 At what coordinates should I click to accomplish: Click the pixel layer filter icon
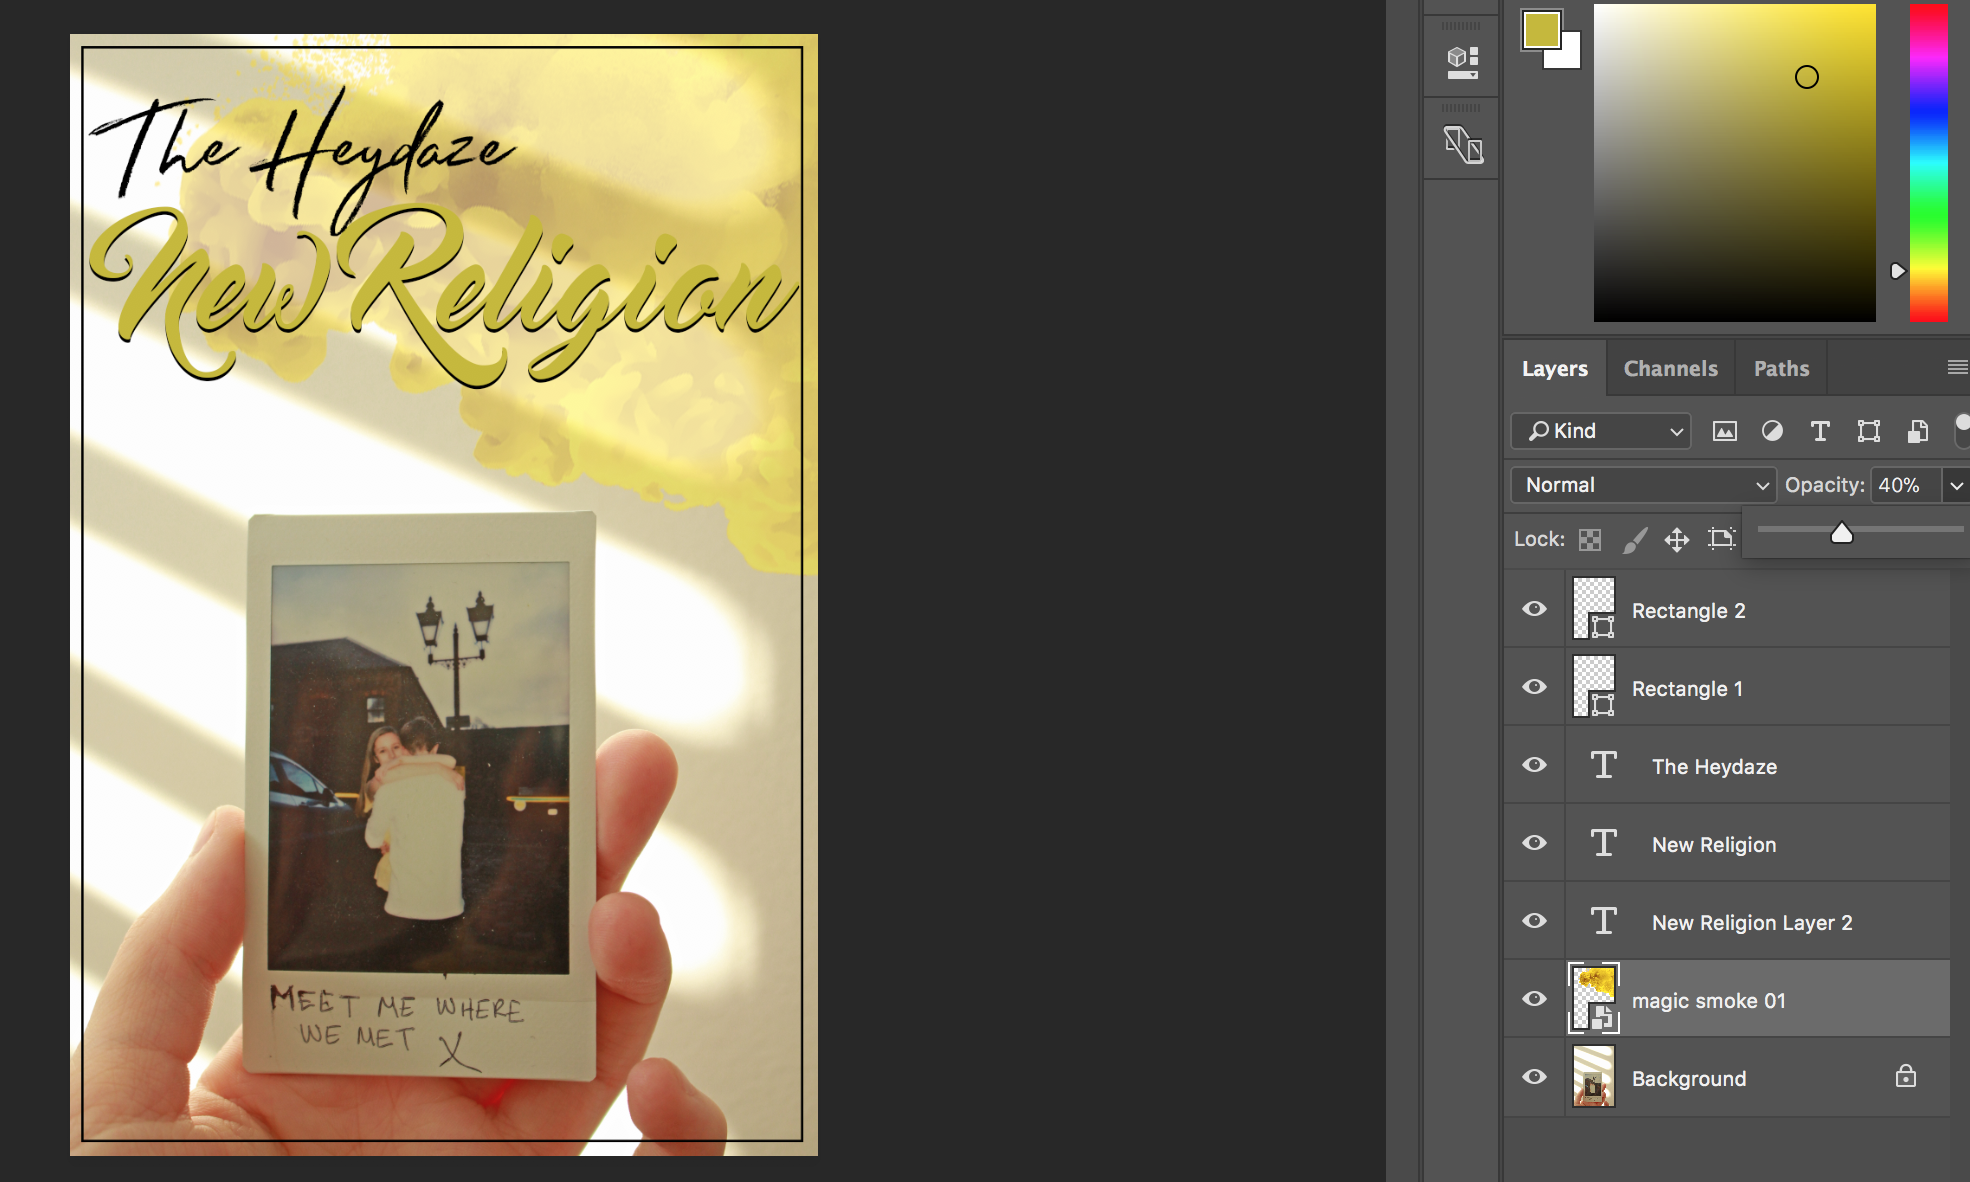coord(1724,431)
